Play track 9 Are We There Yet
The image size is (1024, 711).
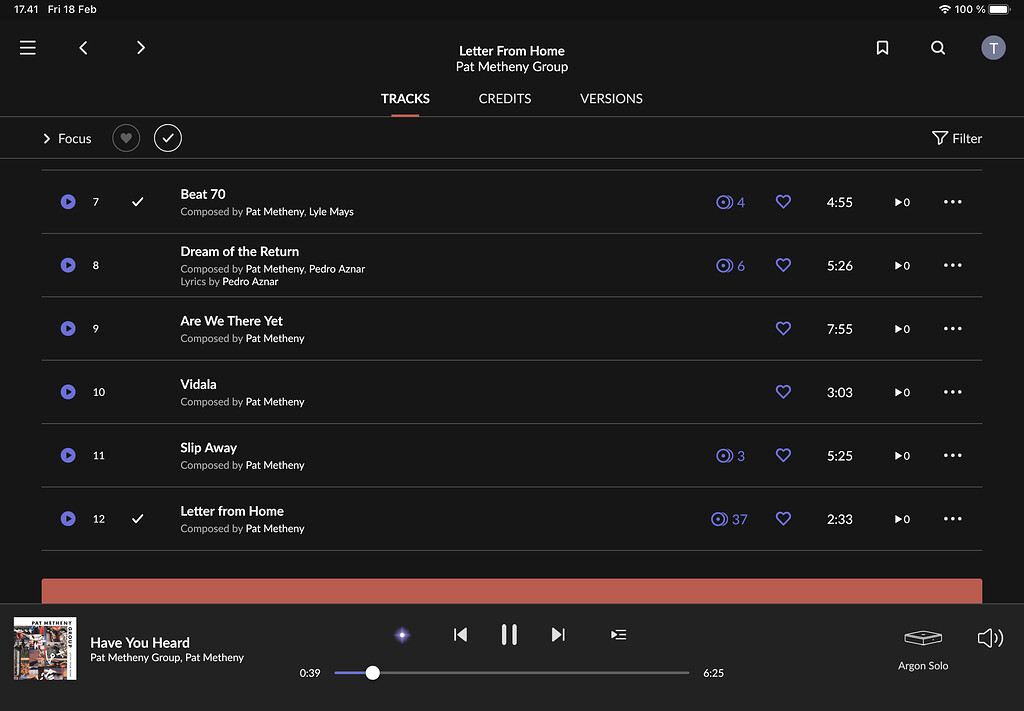[68, 329]
